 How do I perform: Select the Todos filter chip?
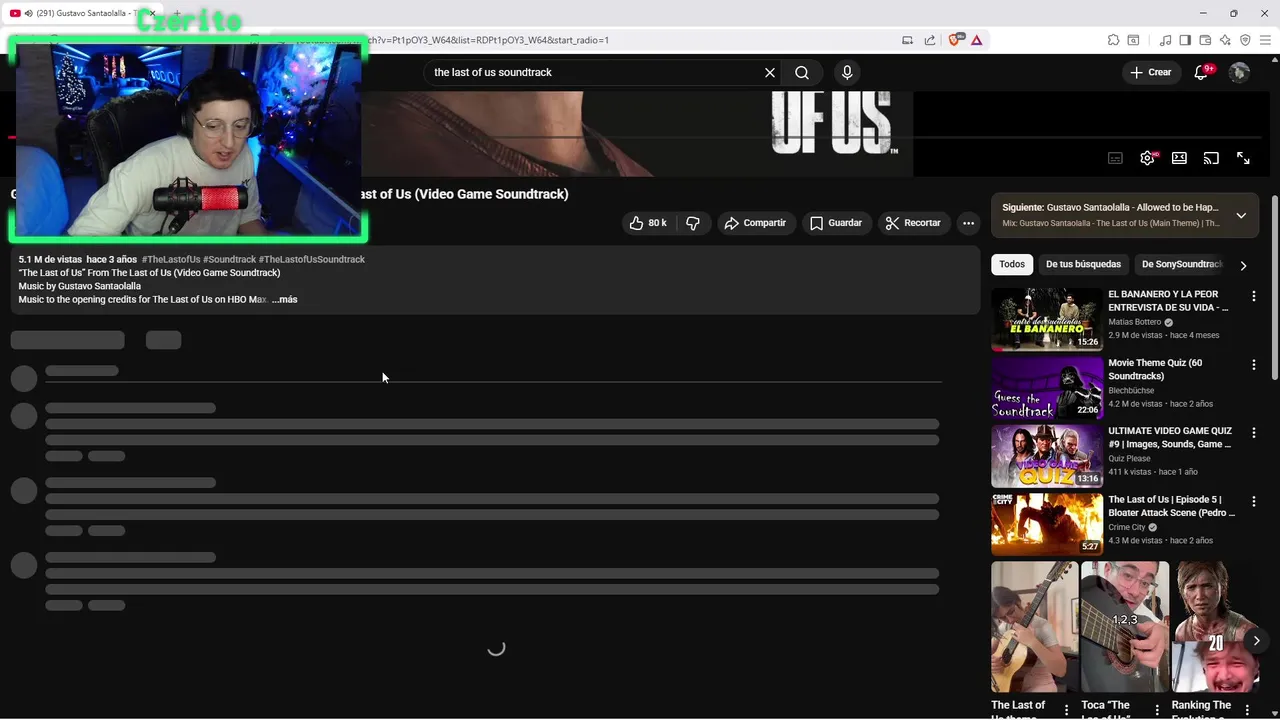click(x=1012, y=264)
